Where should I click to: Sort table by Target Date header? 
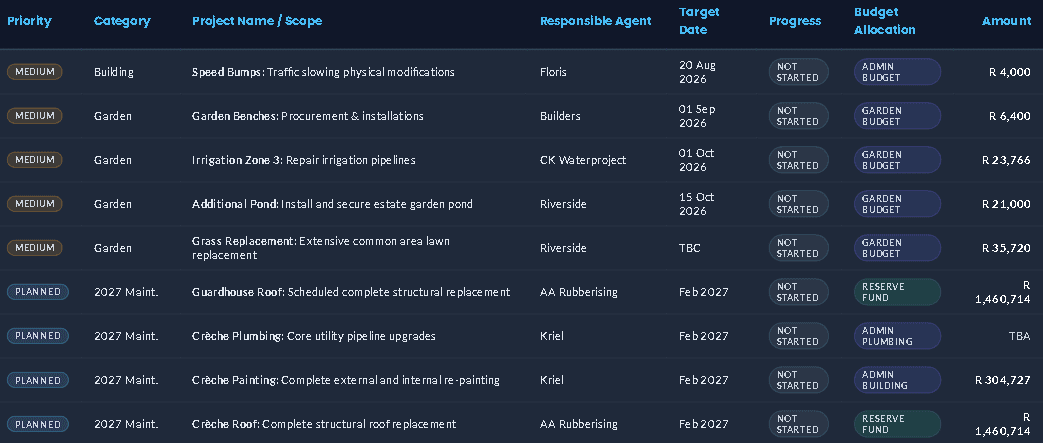pyautogui.click(x=699, y=21)
